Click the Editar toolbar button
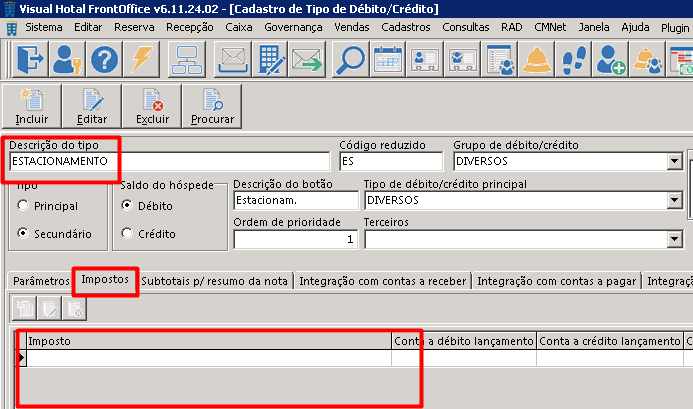 [92, 107]
